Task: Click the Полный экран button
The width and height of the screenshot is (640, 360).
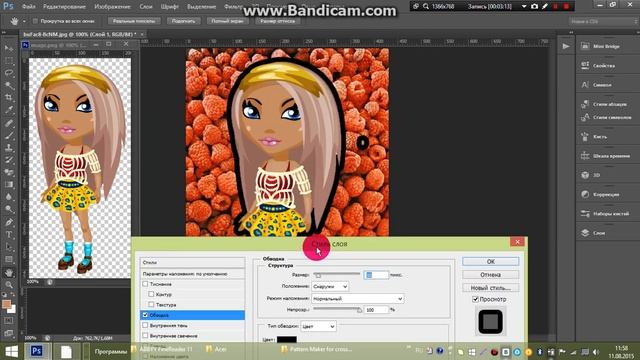Action: (227, 21)
